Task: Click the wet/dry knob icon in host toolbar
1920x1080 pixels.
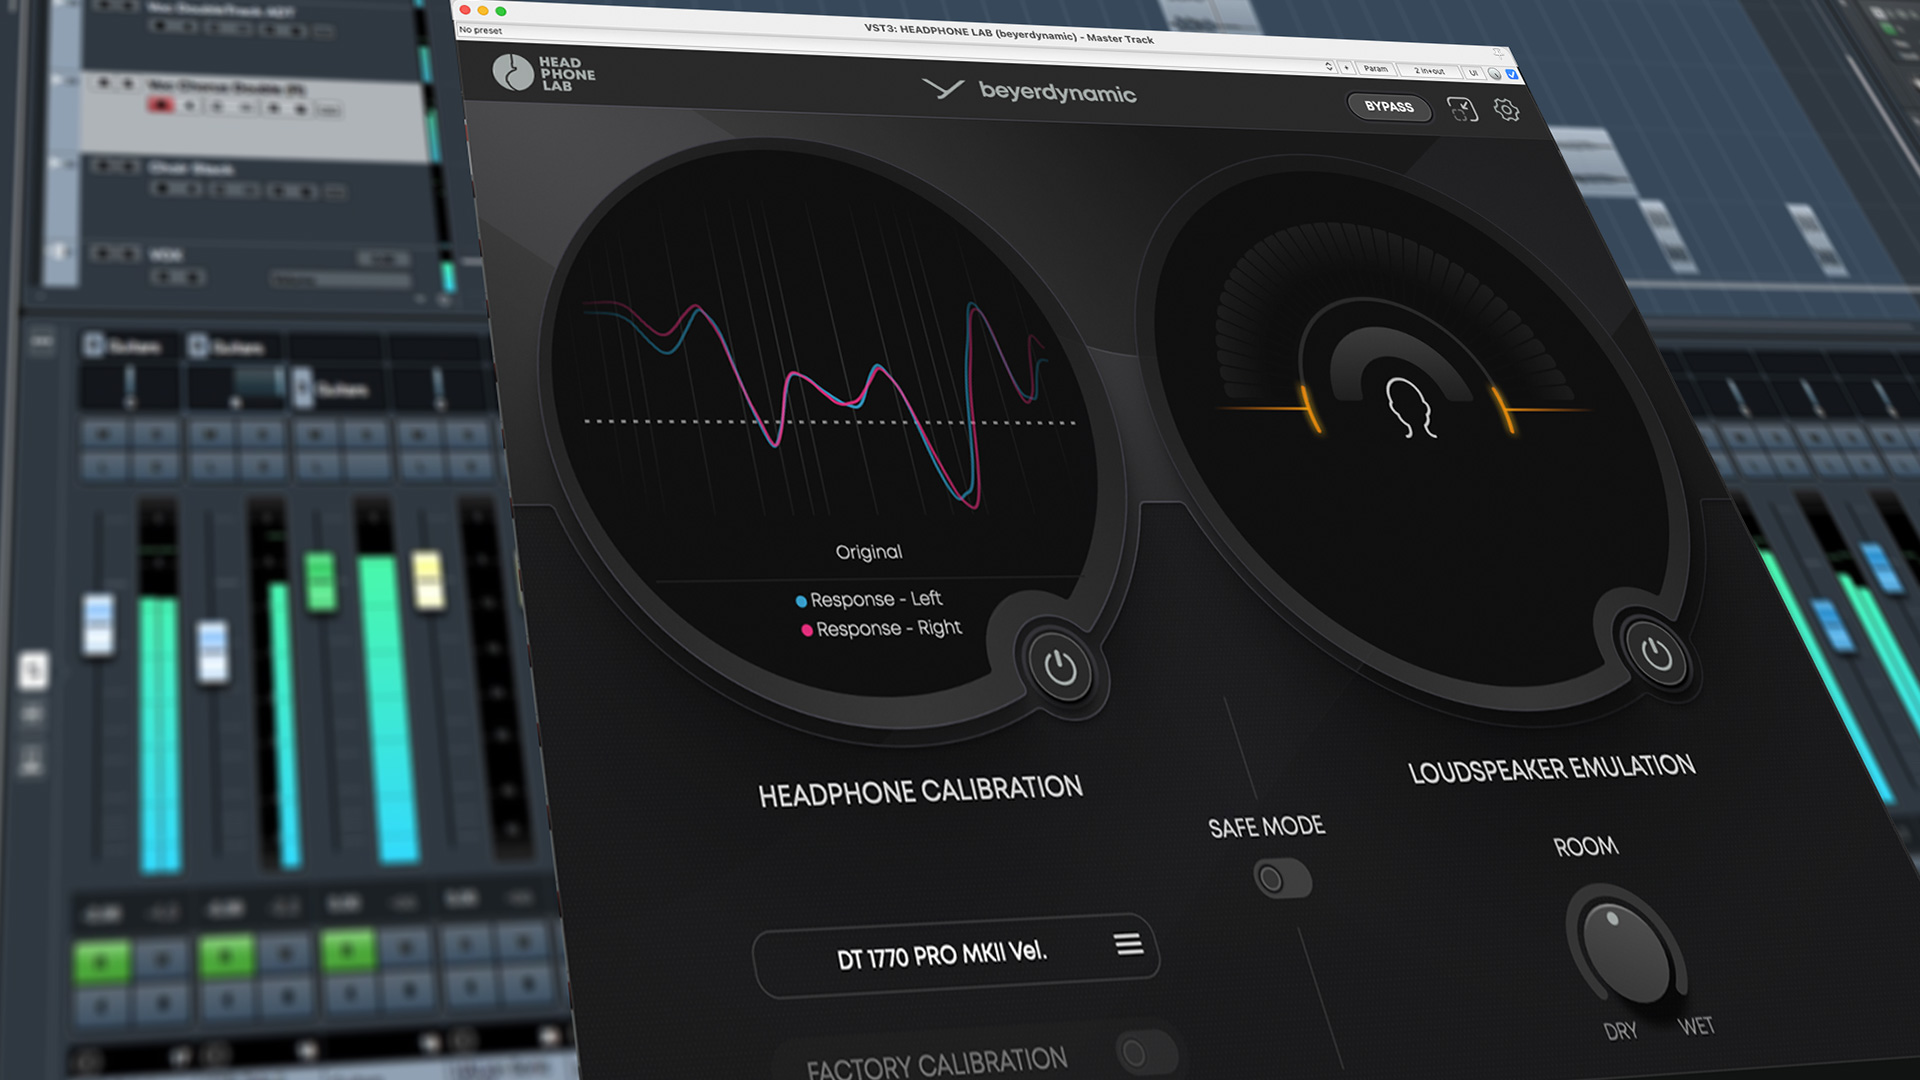Action: coord(1494,73)
